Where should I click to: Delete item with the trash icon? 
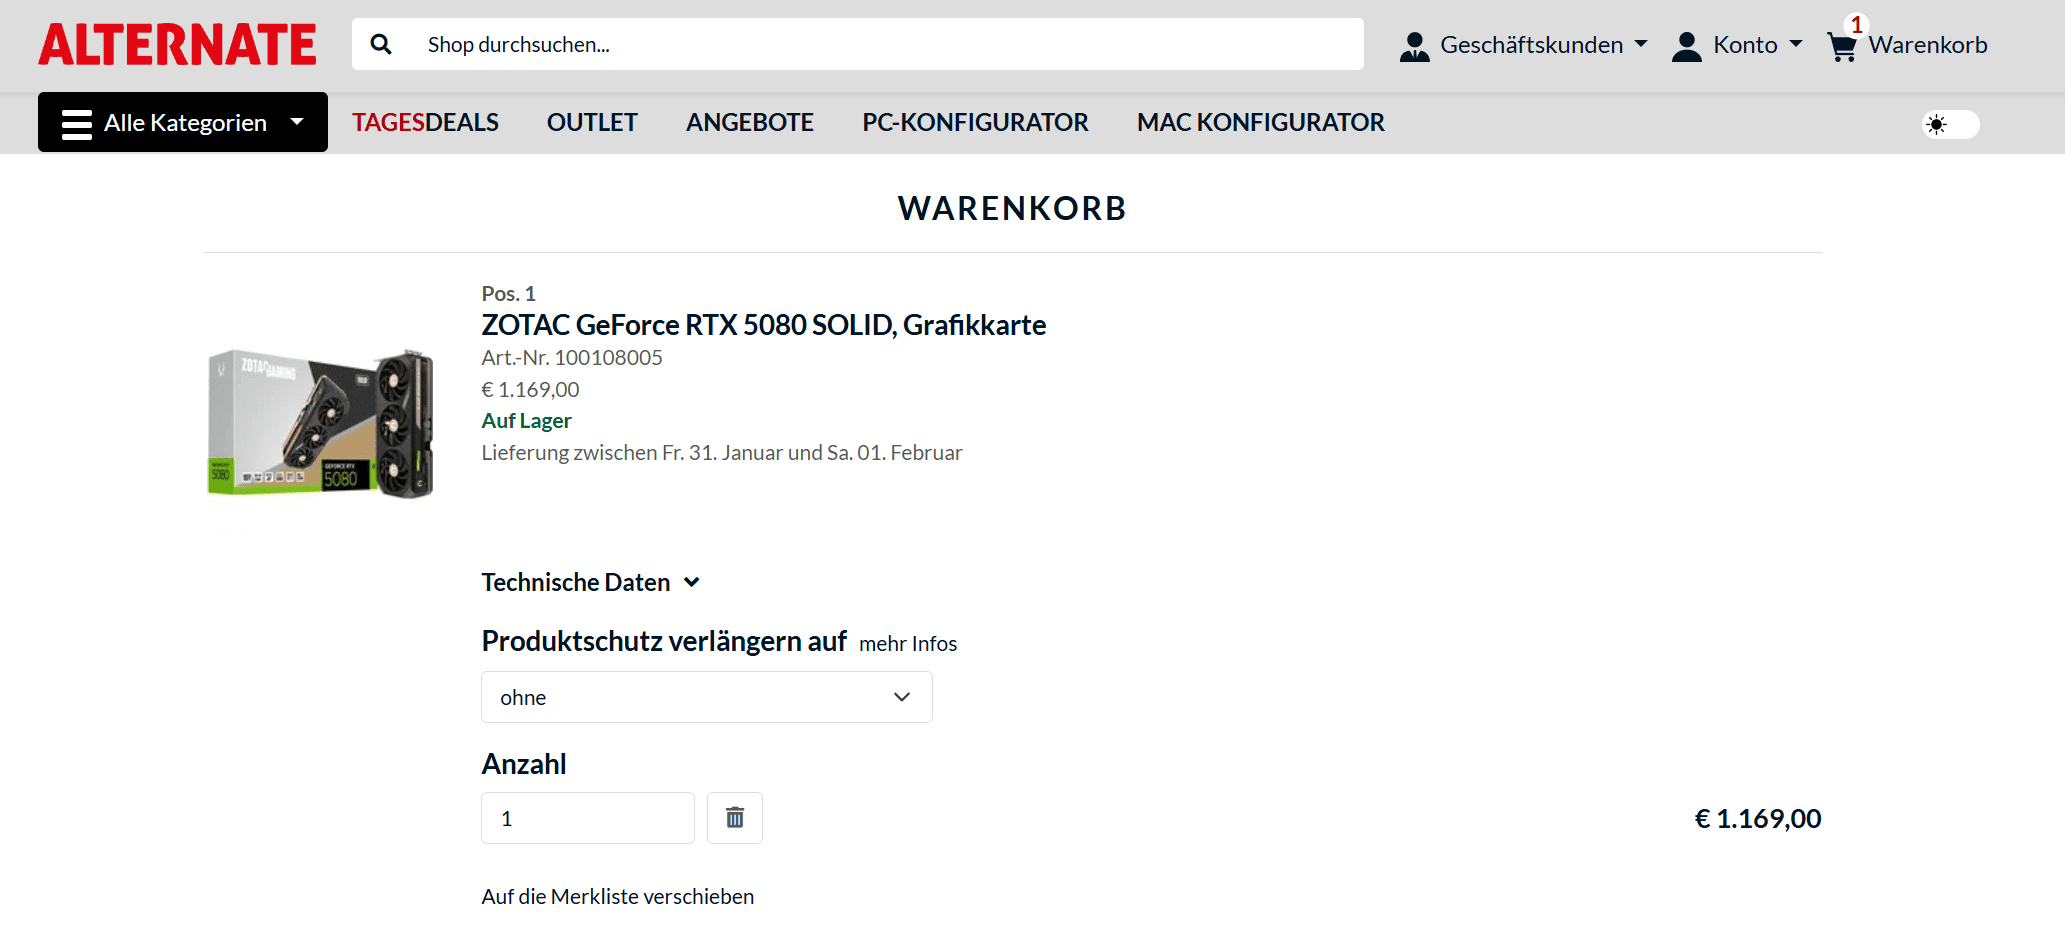click(x=735, y=818)
